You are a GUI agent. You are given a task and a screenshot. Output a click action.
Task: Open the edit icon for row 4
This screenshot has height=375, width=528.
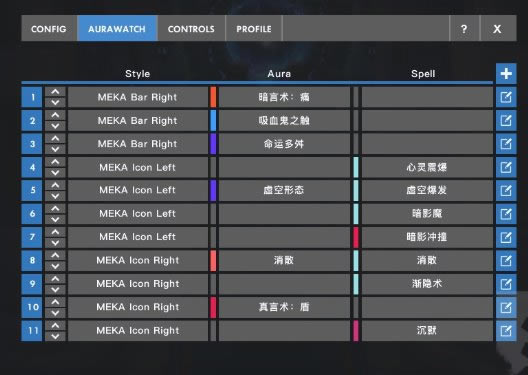[506, 167]
